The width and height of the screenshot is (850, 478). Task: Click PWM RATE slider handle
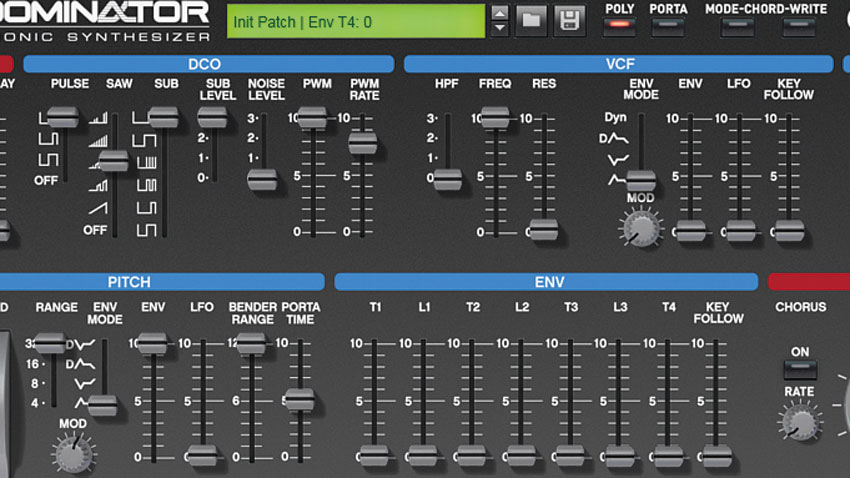pyautogui.click(x=362, y=143)
